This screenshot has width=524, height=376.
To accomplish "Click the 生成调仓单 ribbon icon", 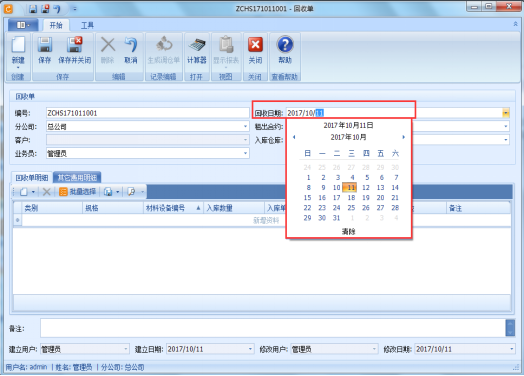I will pos(164,51).
